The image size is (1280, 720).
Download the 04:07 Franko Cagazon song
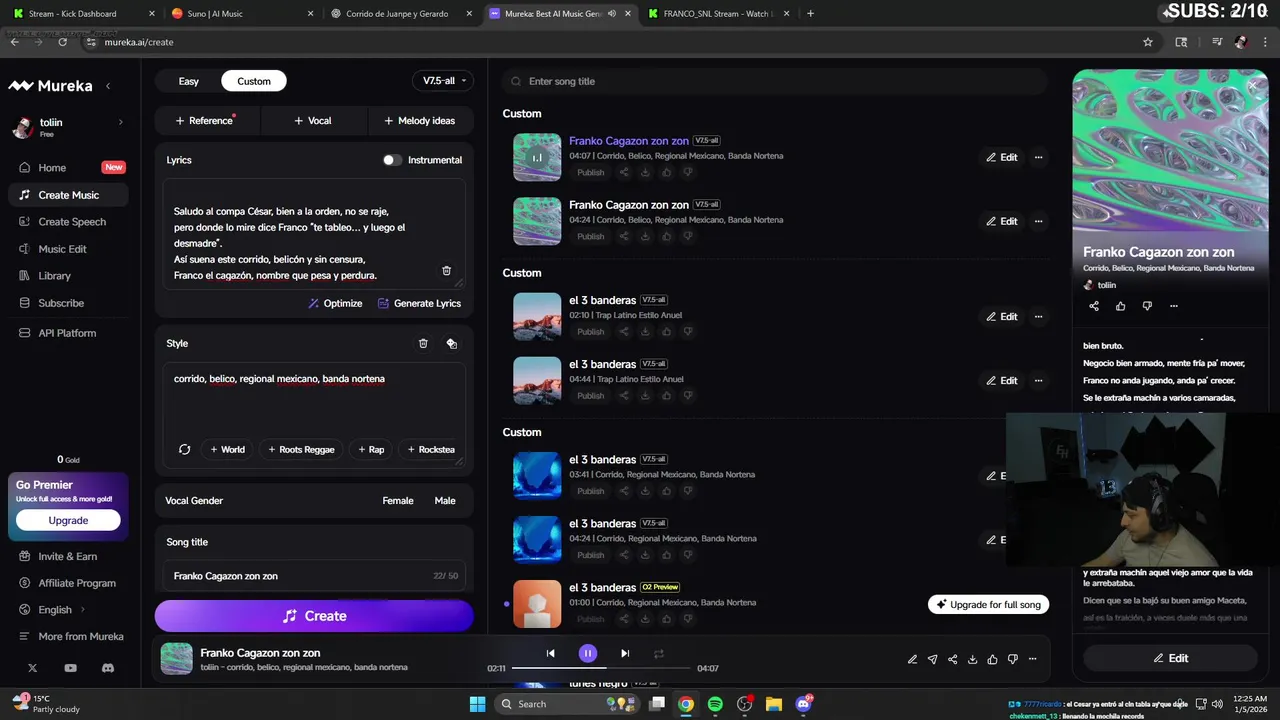[x=645, y=172]
